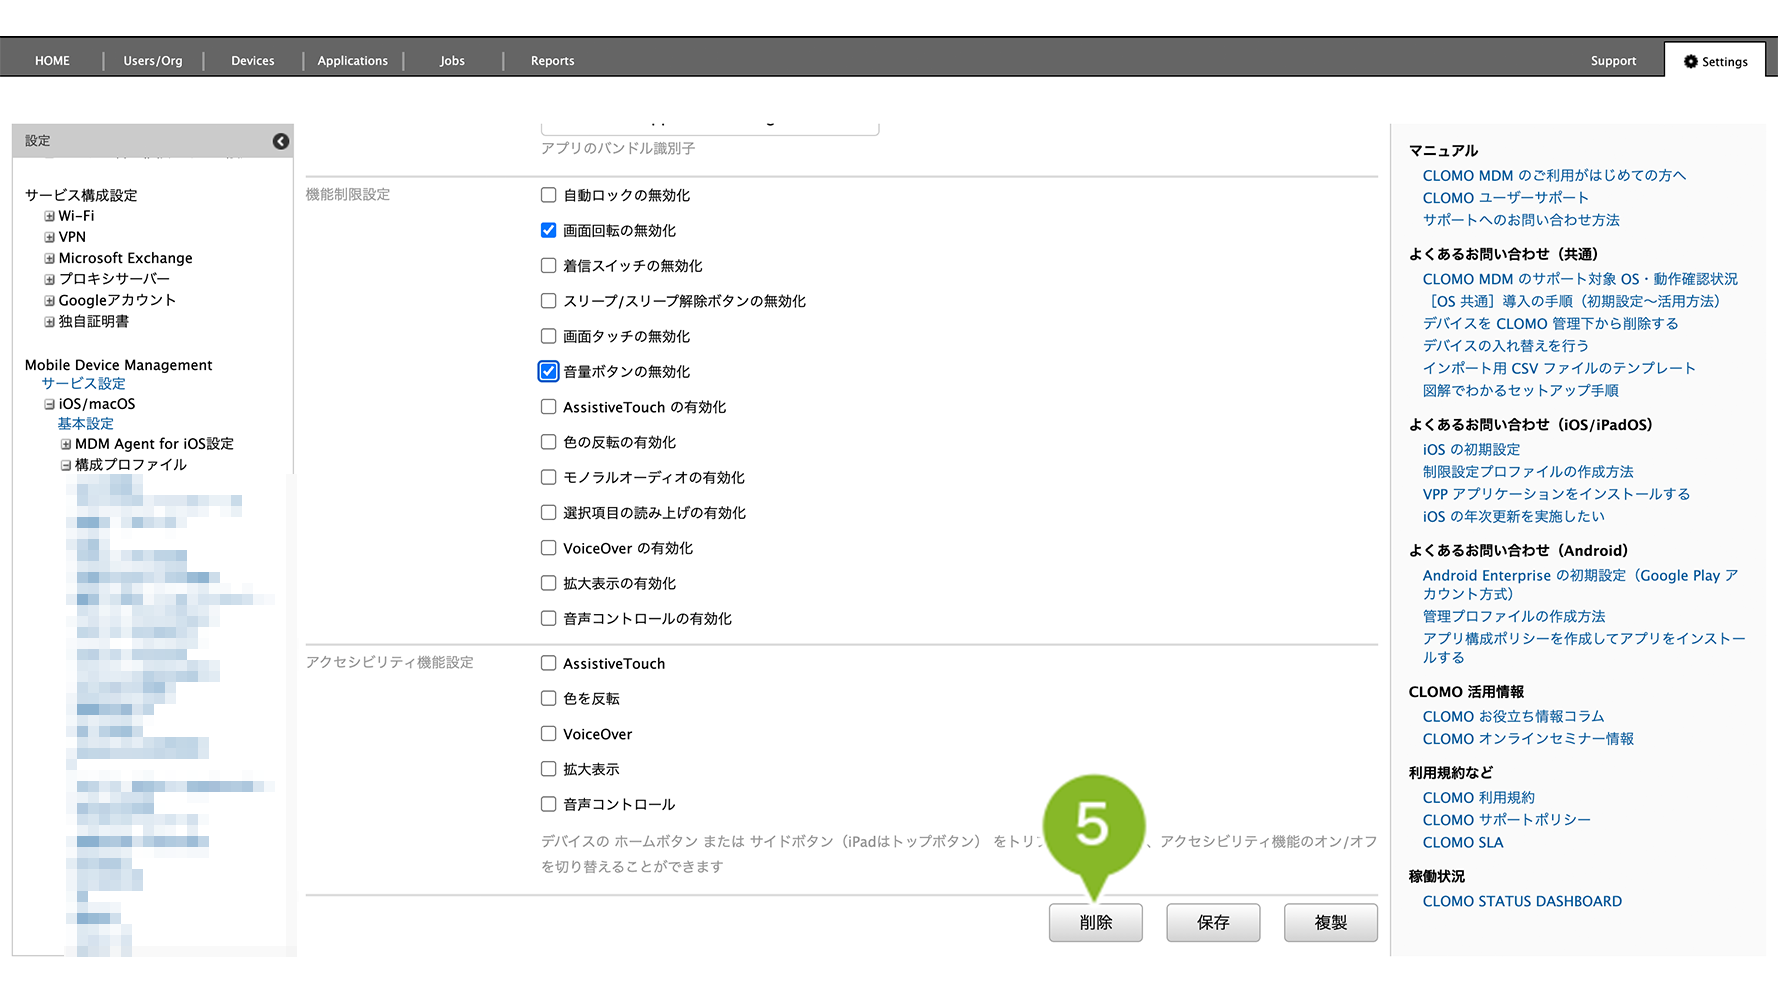Expand 独自証明書 plus icon
Screen dimensions: 1778x1000
click(x=49, y=322)
